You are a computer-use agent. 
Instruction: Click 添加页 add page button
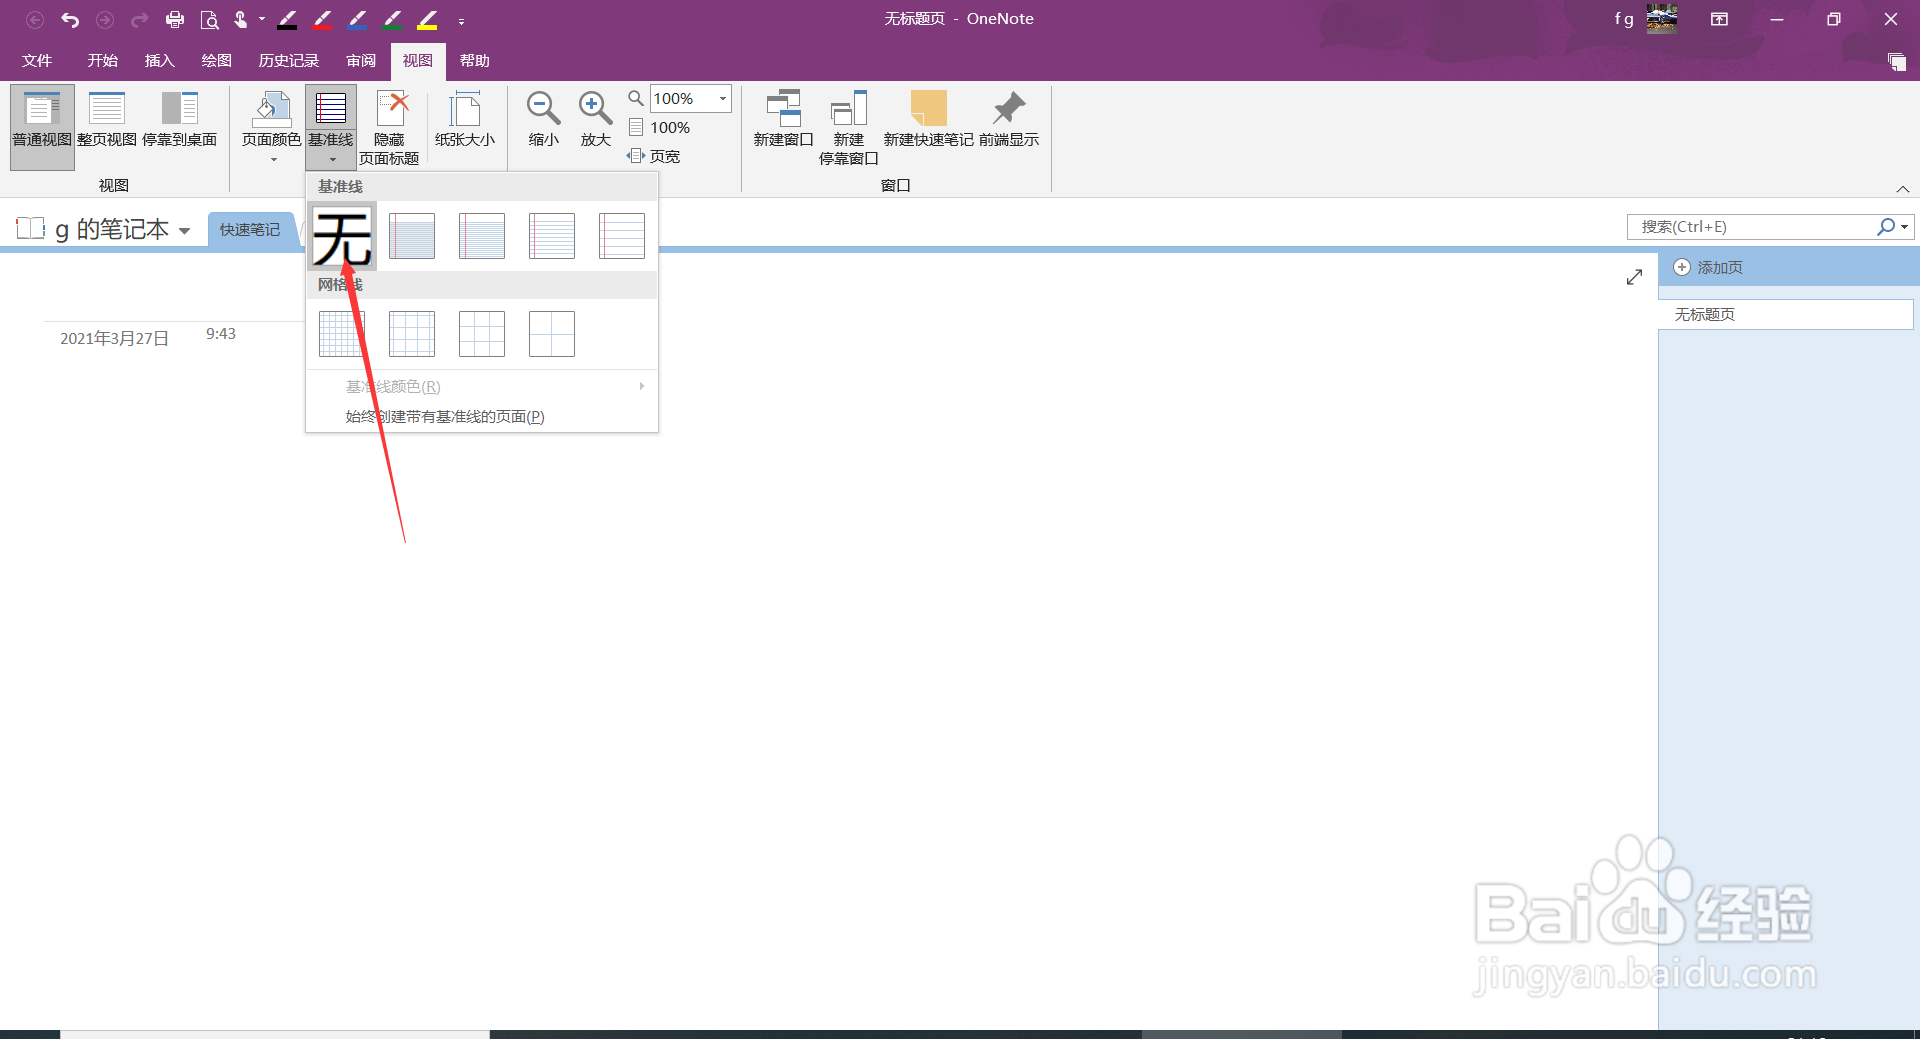[1709, 268]
